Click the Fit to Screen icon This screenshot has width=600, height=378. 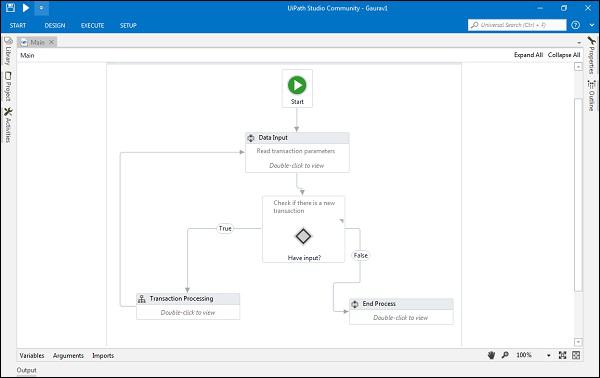562,355
